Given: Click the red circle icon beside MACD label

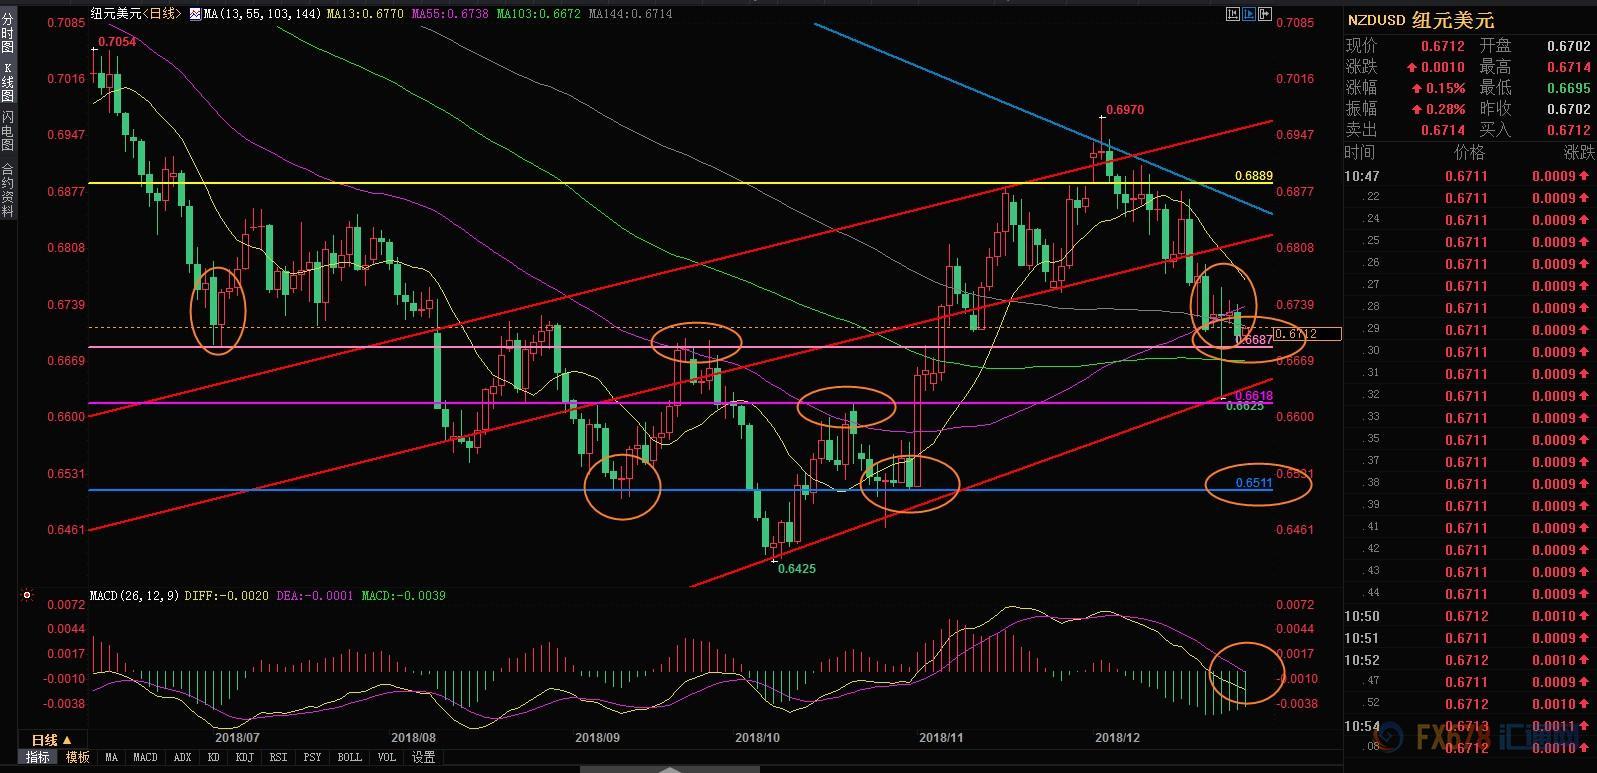Looking at the screenshot, I should 26,596.
